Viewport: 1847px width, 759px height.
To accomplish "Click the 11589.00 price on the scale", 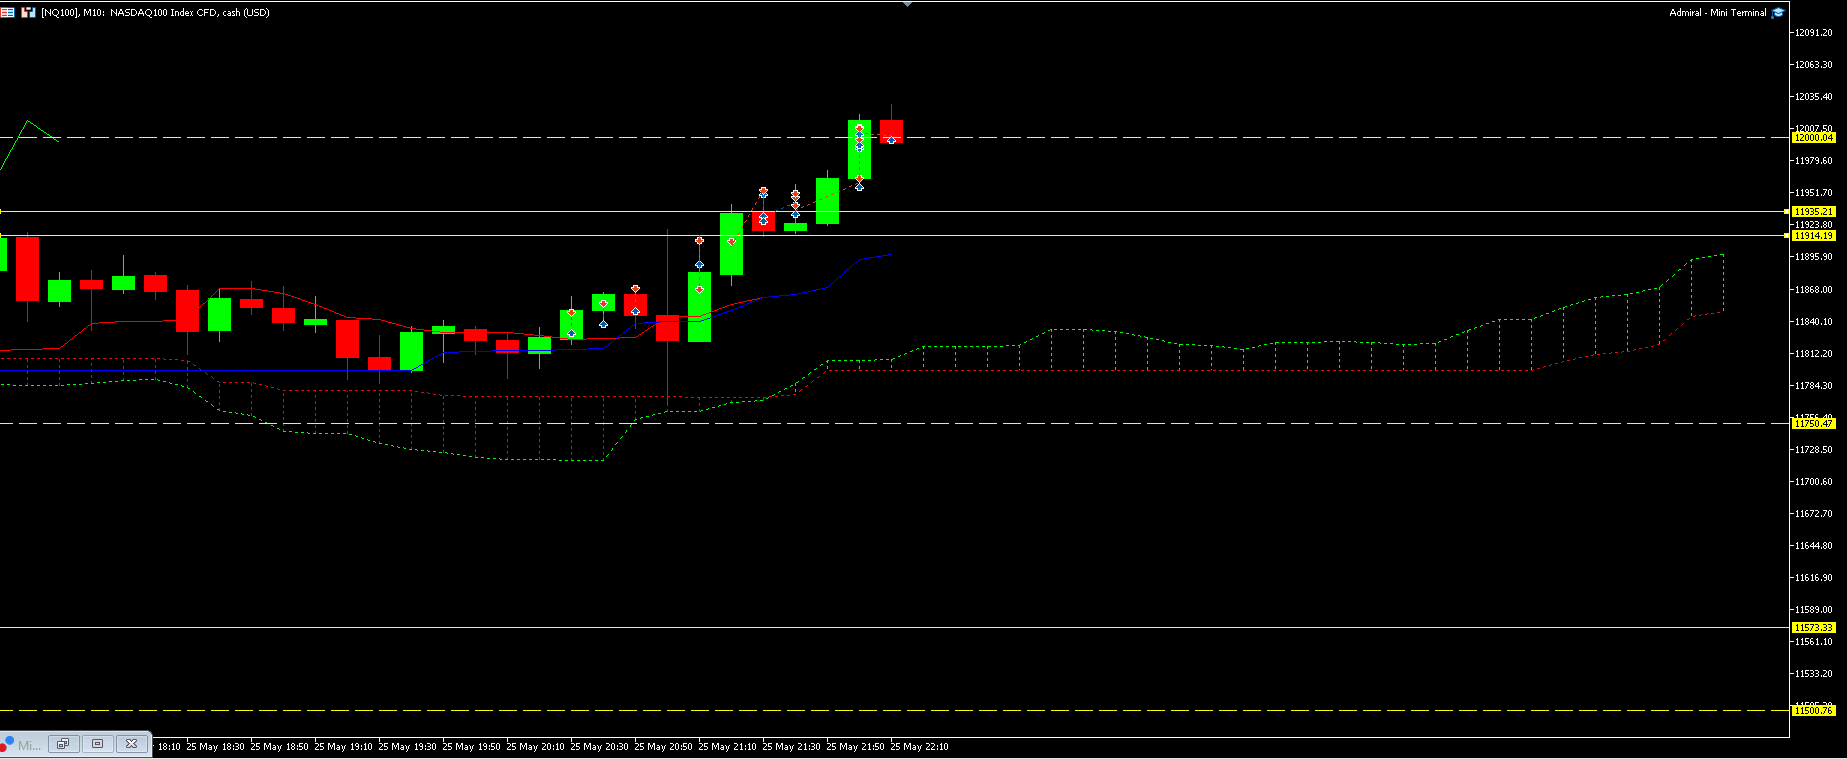I will (1814, 610).
